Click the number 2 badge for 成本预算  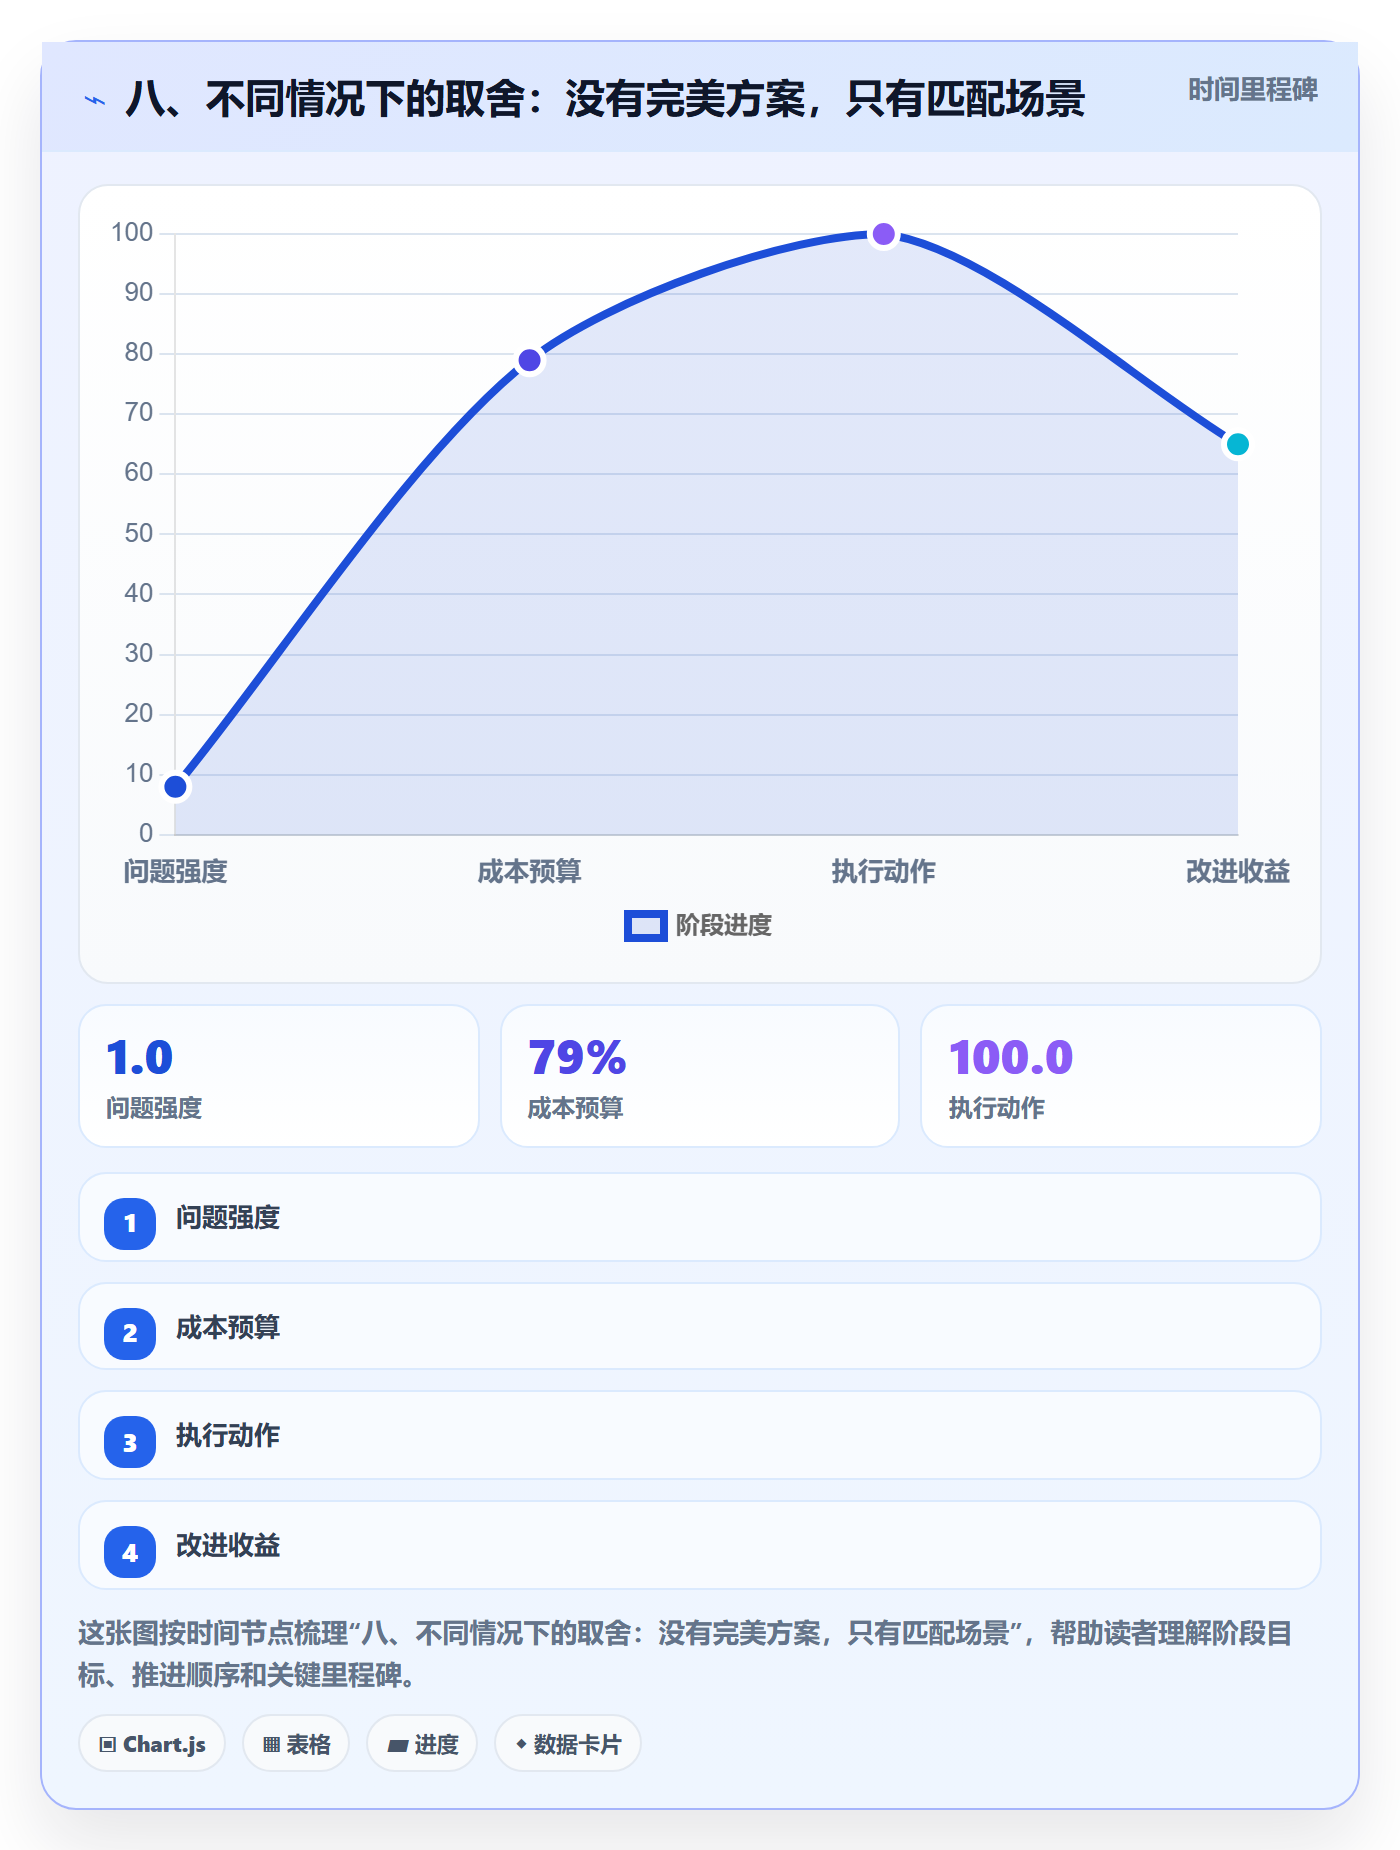coord(130,1333)
